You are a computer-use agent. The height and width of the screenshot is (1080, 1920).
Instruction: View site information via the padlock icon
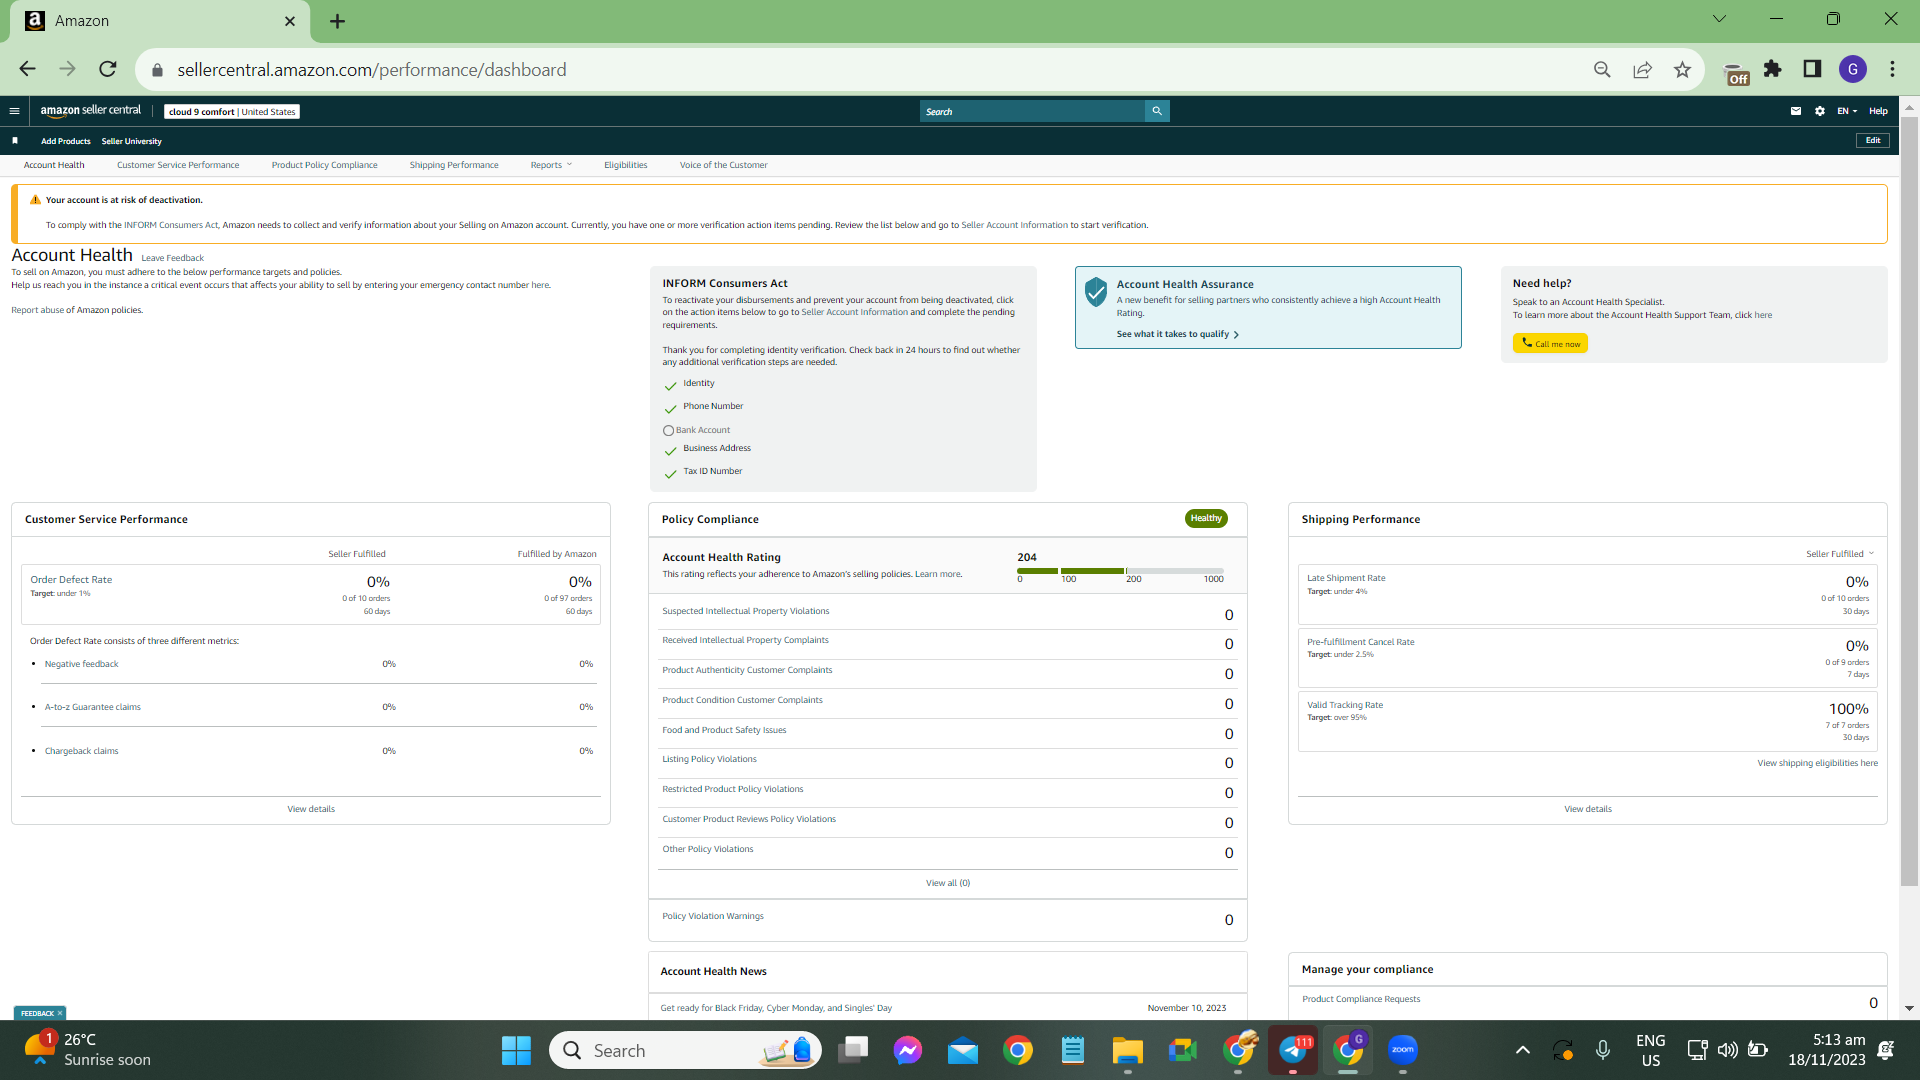(157, 70)
